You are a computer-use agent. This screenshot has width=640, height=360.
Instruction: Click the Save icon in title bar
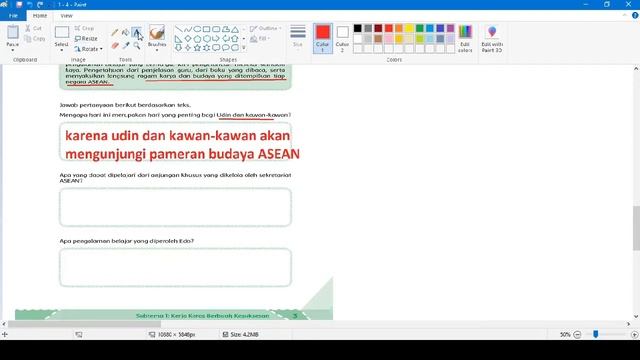point(19,4)
